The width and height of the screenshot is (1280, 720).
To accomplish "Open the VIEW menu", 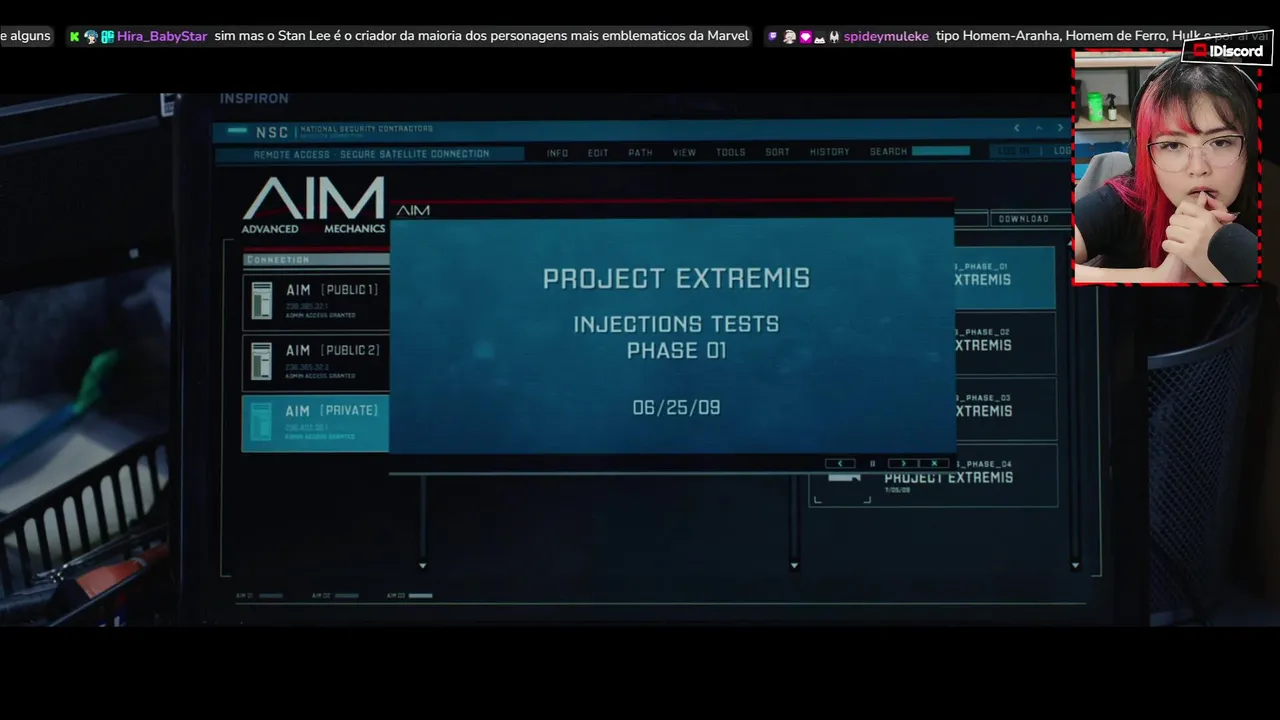I will 684,153.
